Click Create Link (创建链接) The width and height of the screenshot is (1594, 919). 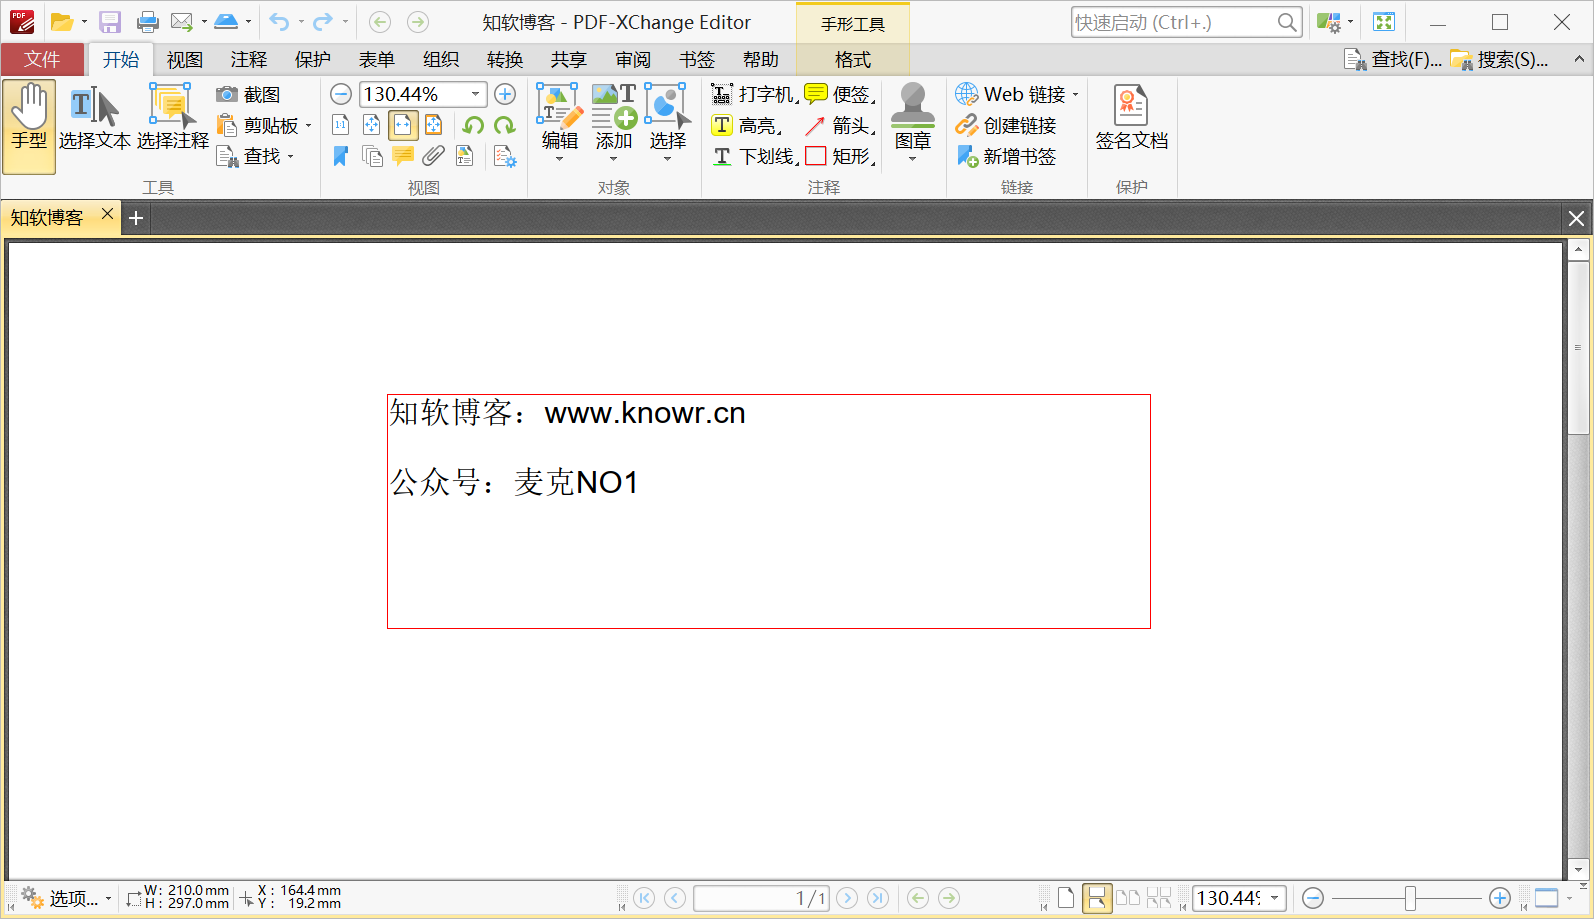1006,125
